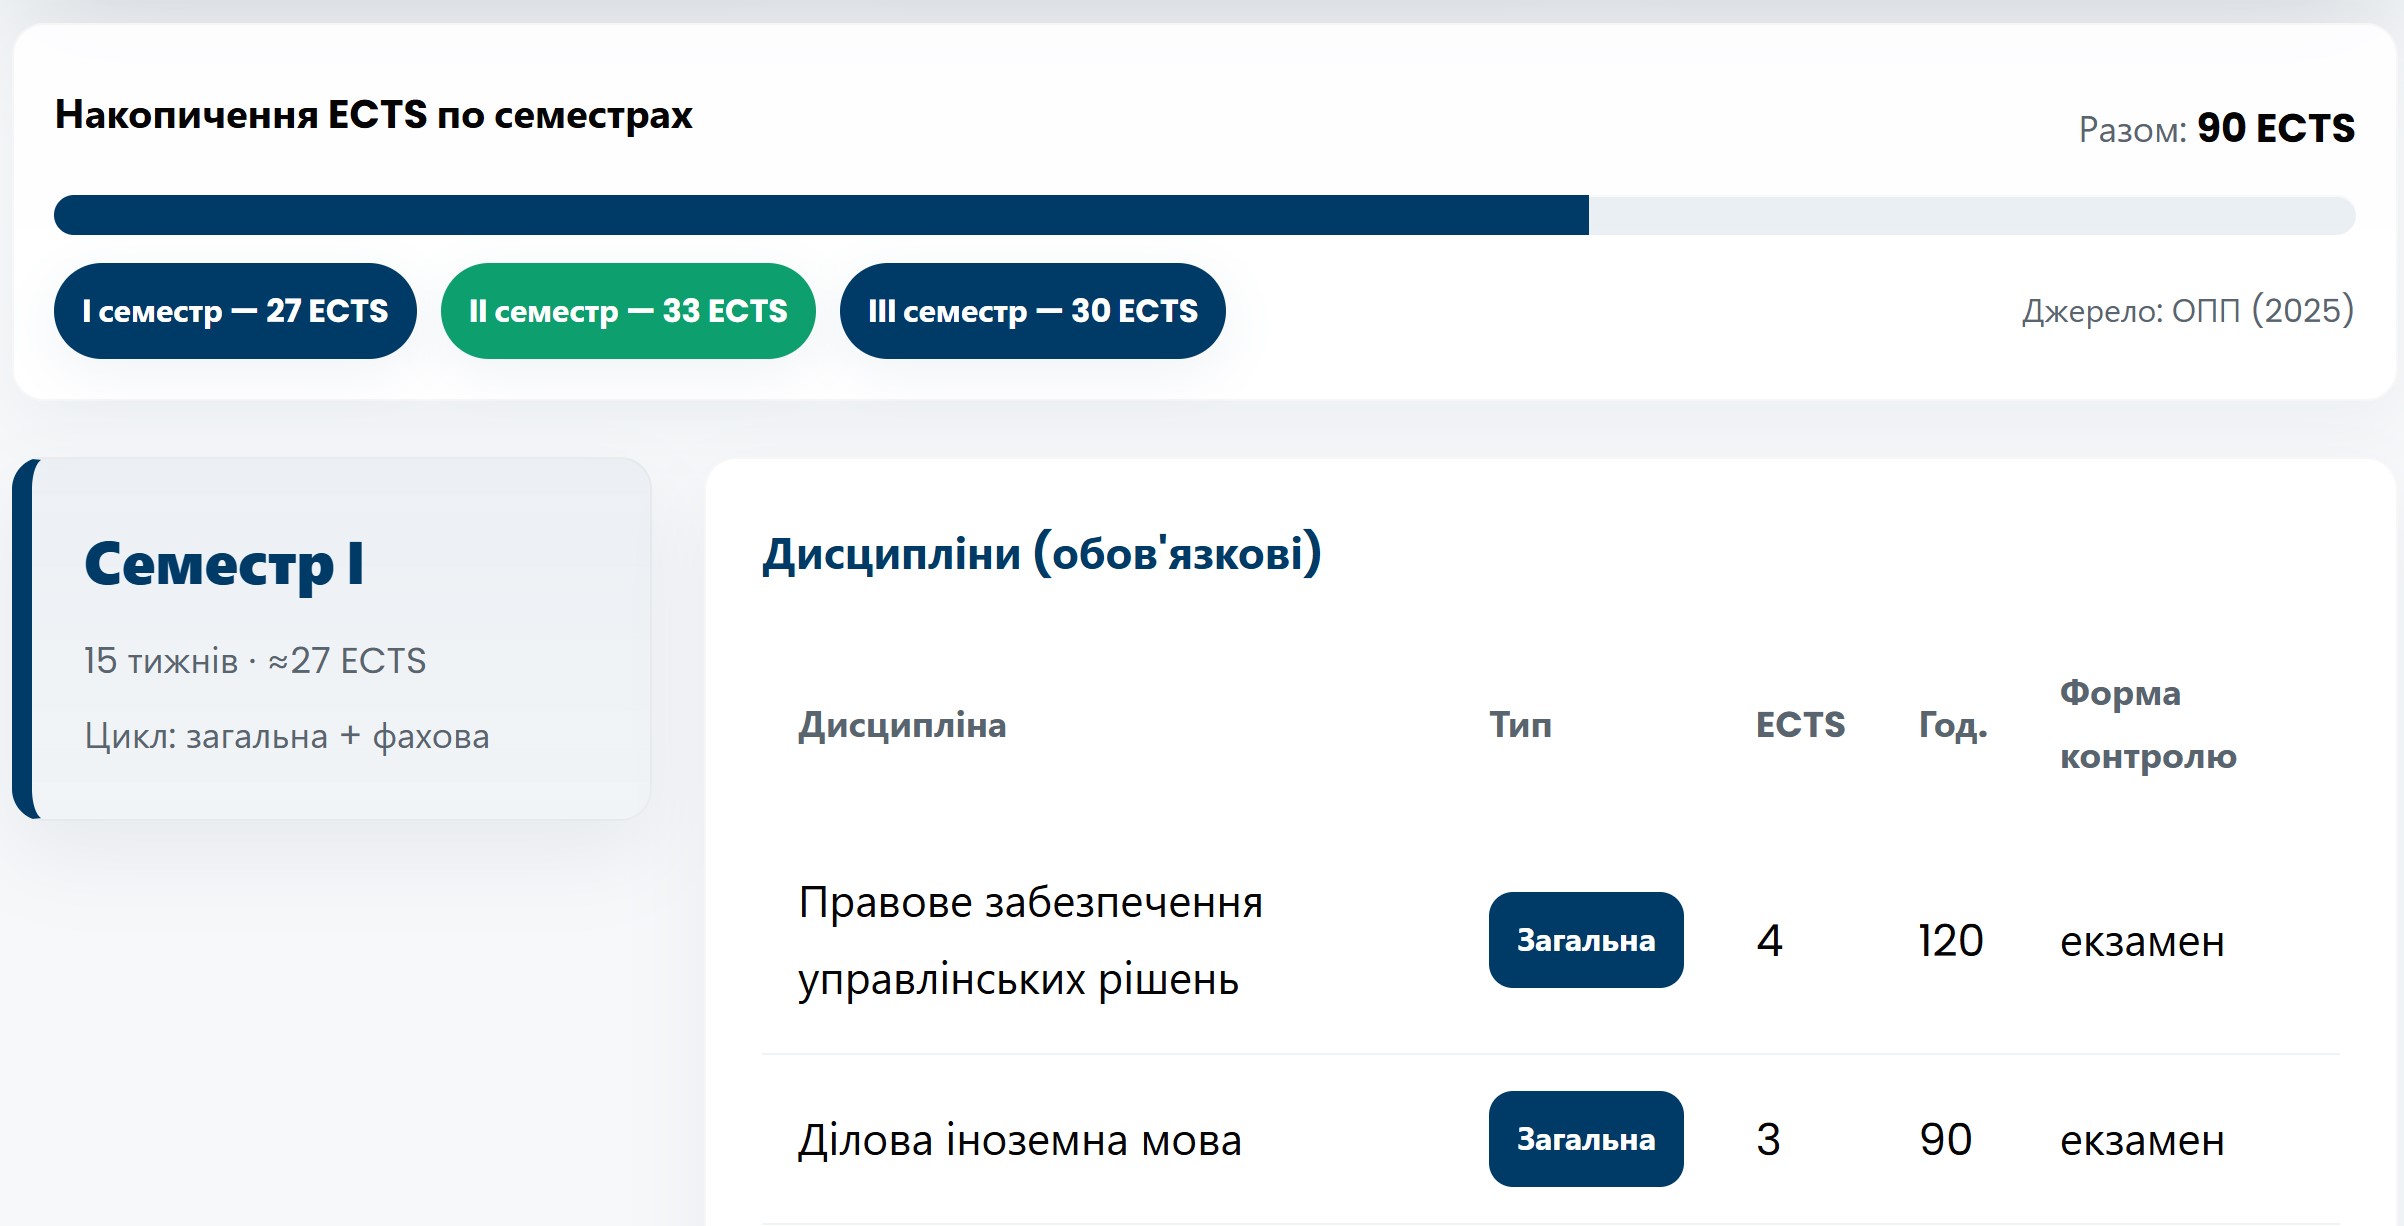The width and height of the screenshot is (2404, 1226).
Task: Sort by the Форма контролю column header
Action: tap(2147, 725)
